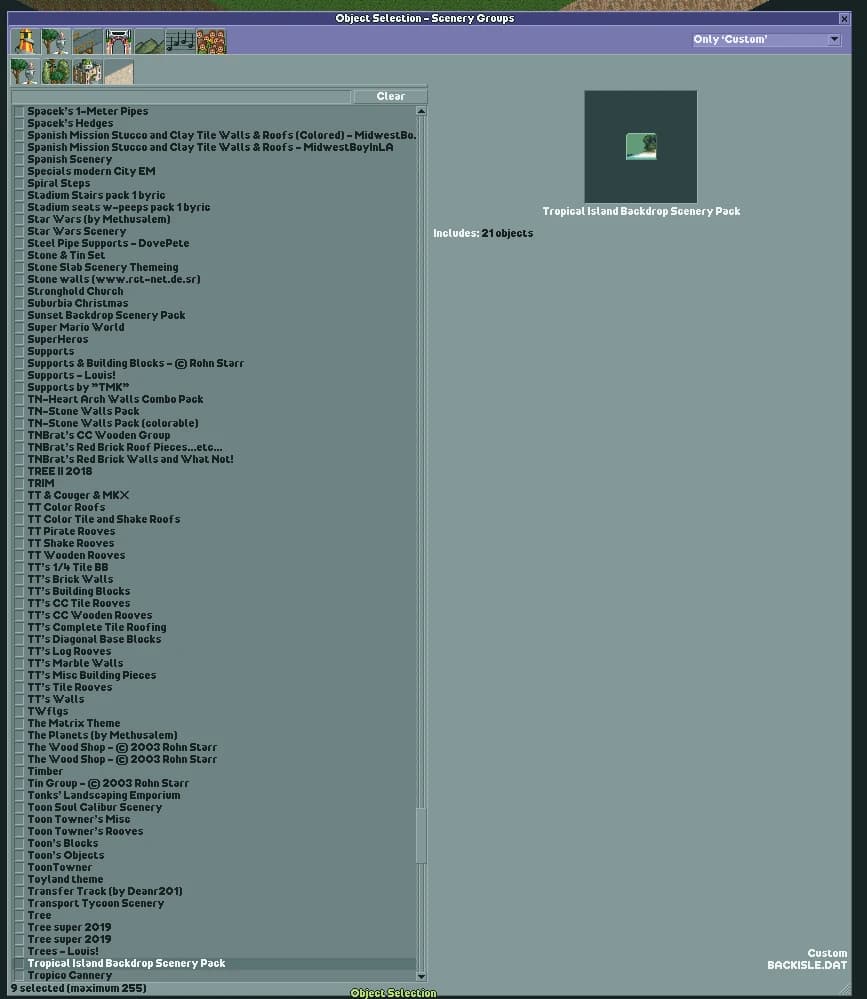867x999 pixels.
Task: Select 'Transport Tycoon Scenery' row
Action: [215, 903]
